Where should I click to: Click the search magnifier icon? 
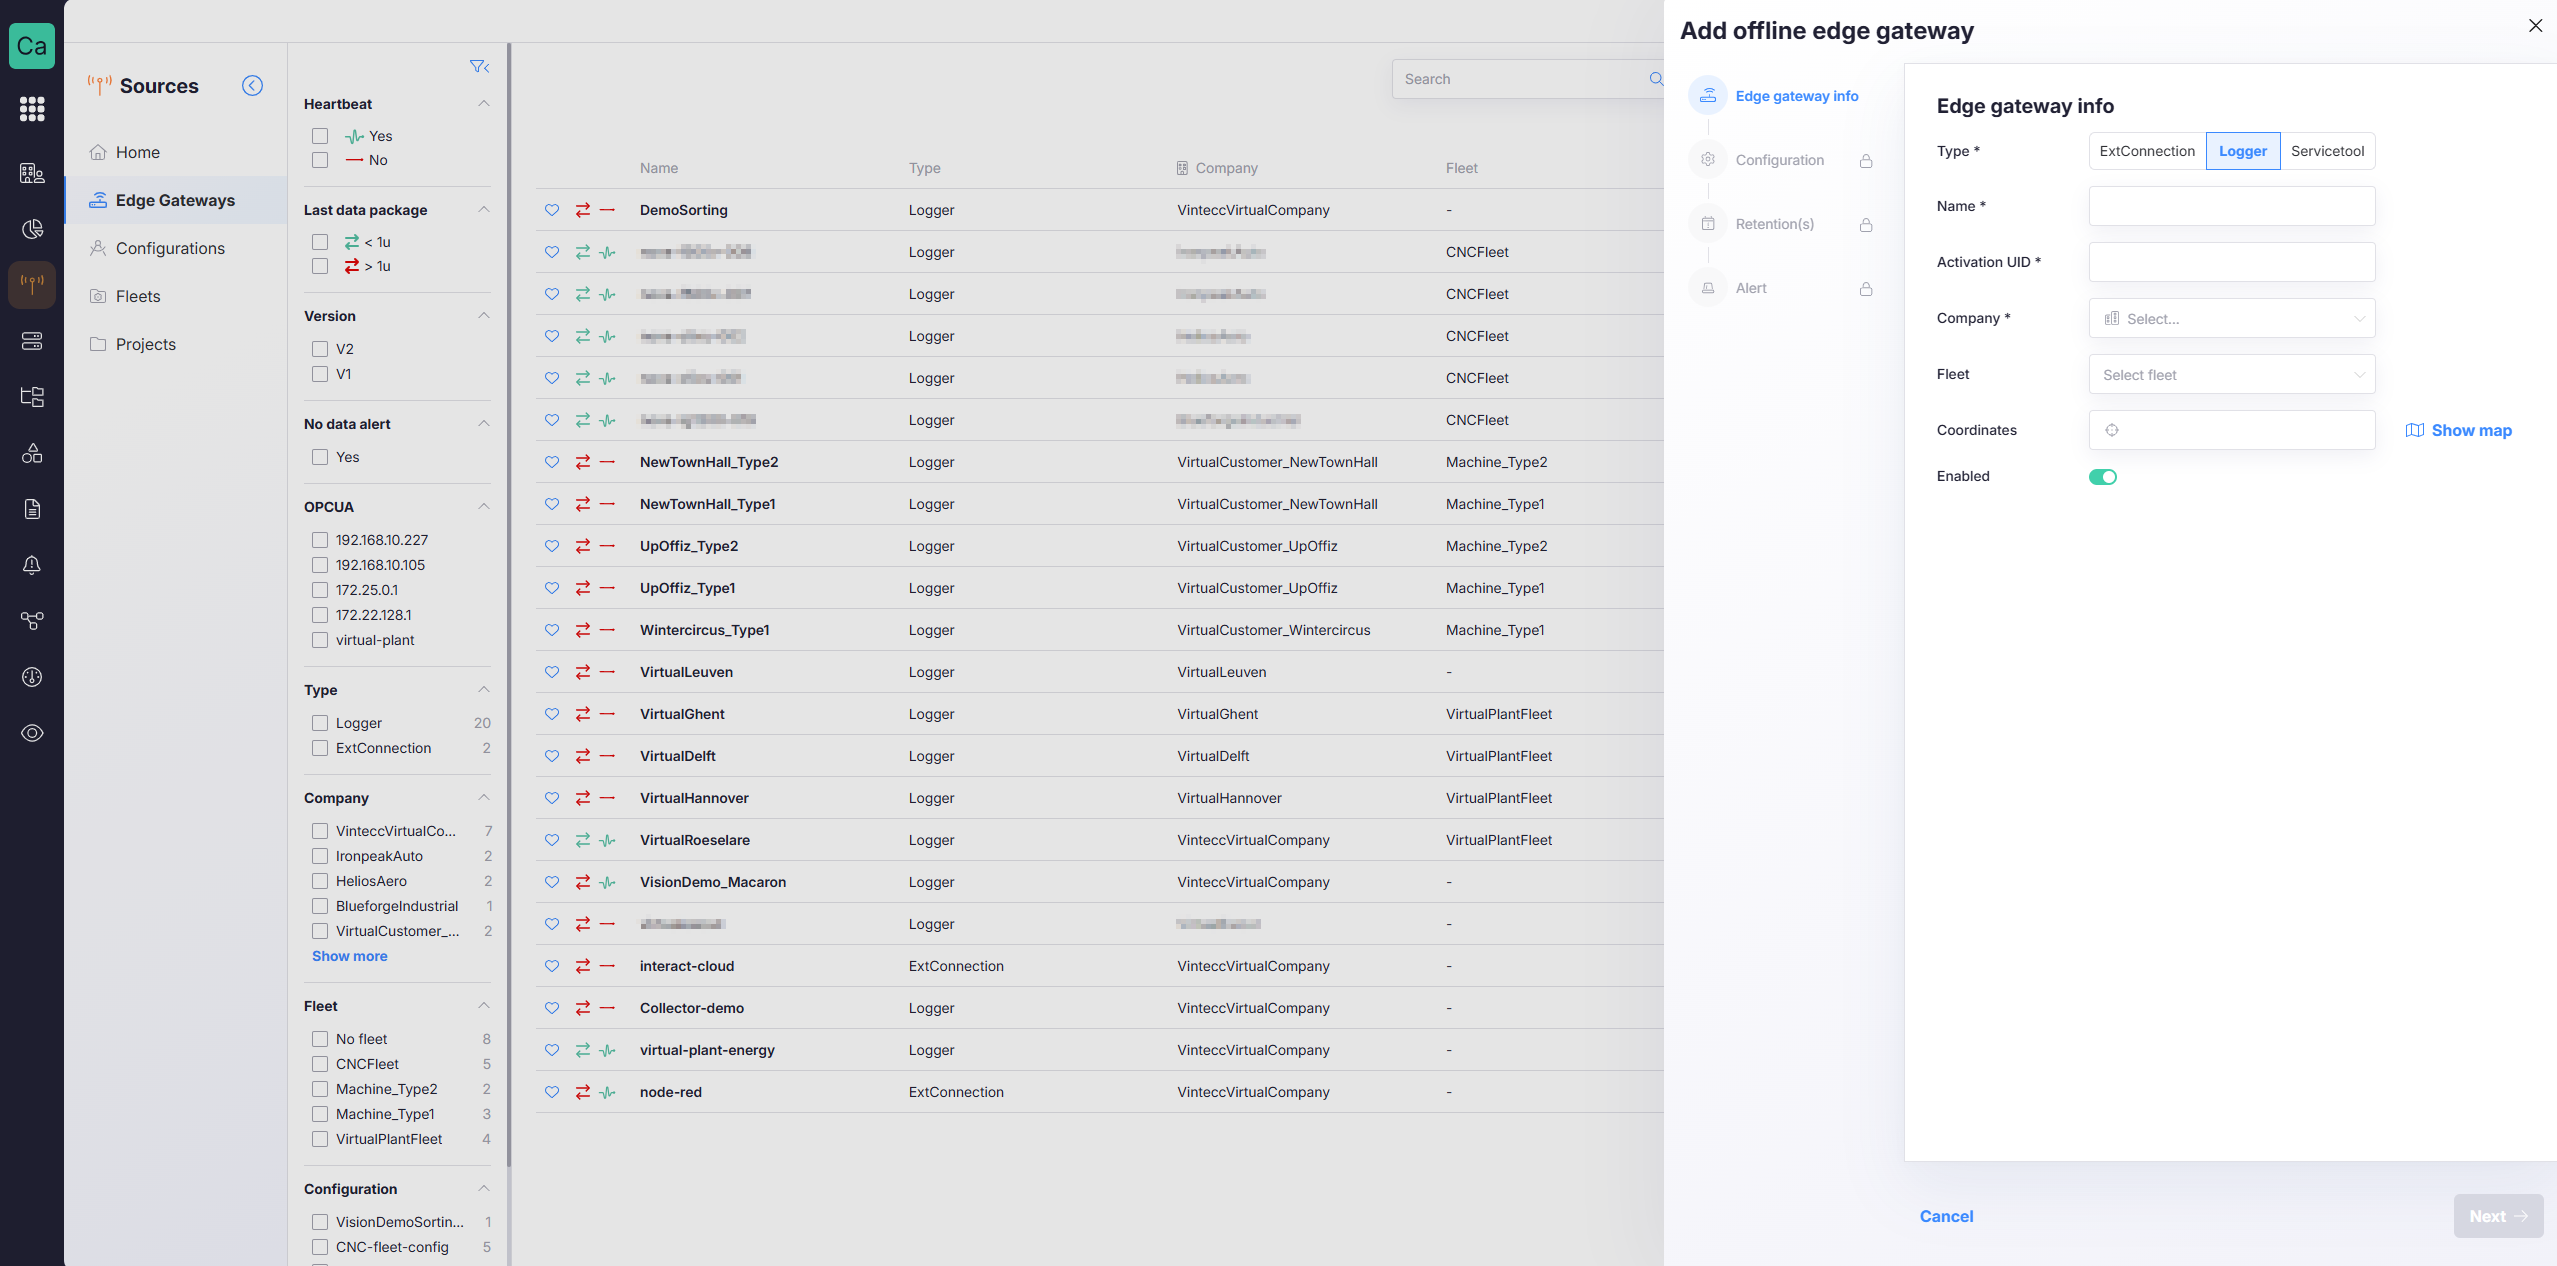click(1656, 79)
